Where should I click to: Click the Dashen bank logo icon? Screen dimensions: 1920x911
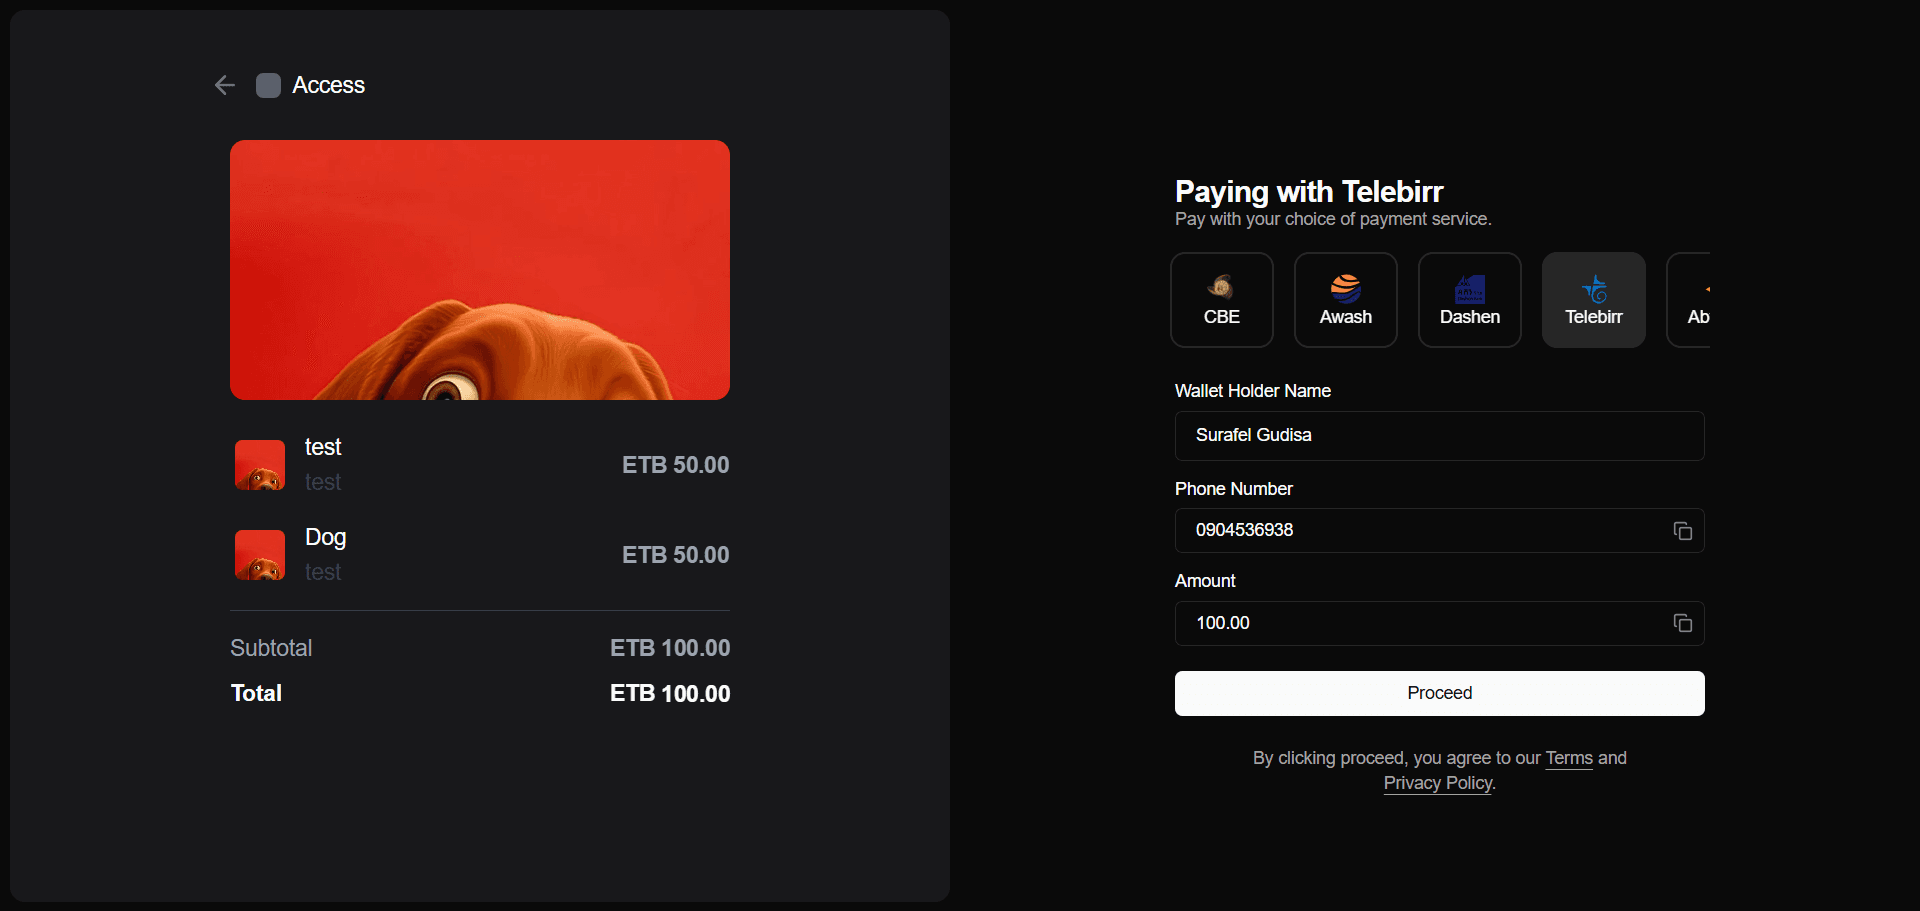[1469, 287]
